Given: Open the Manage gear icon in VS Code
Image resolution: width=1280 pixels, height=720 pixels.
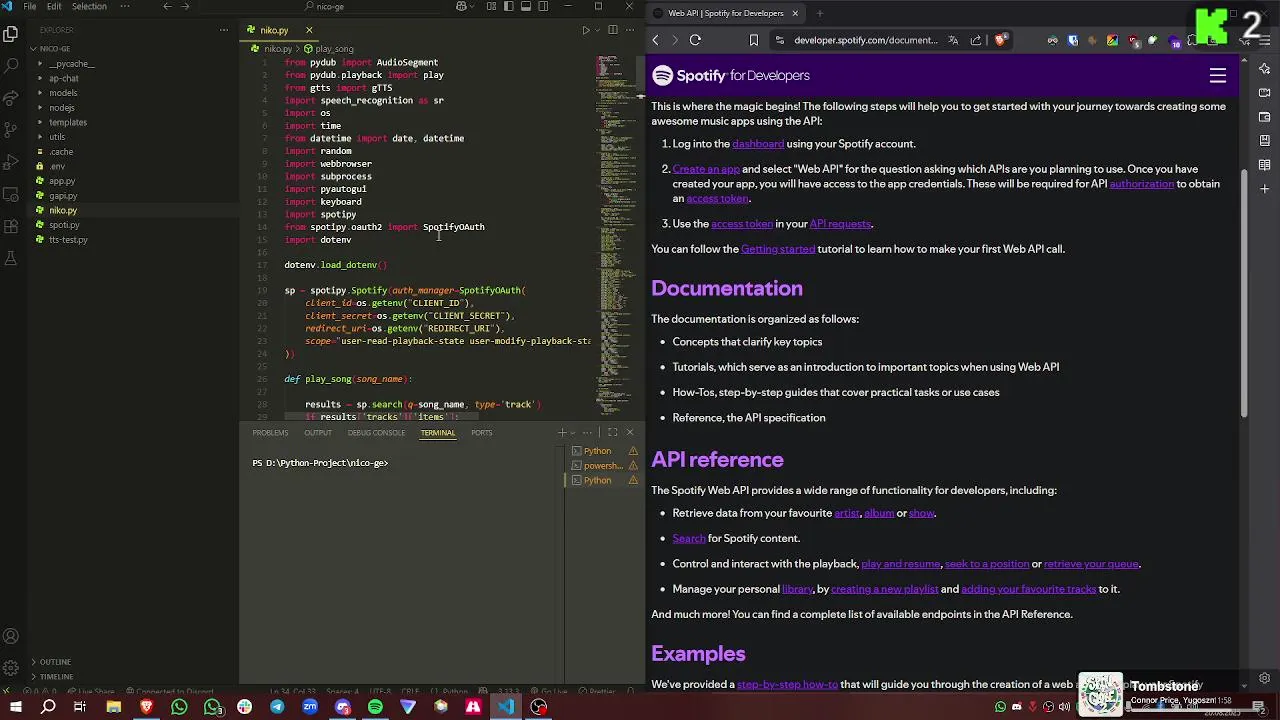Looking at the screenshot, I should [11, 668].
